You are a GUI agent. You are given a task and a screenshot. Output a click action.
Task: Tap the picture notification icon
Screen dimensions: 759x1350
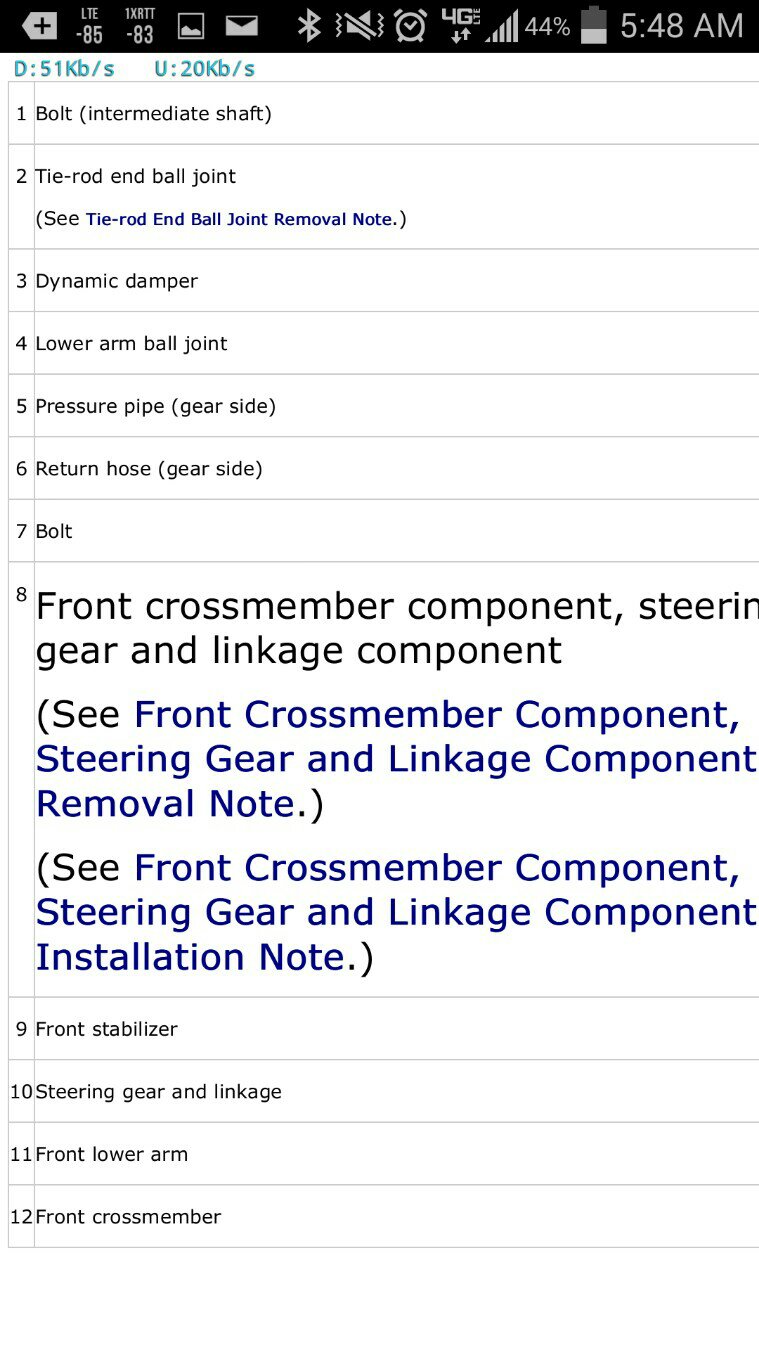(190, 26)
